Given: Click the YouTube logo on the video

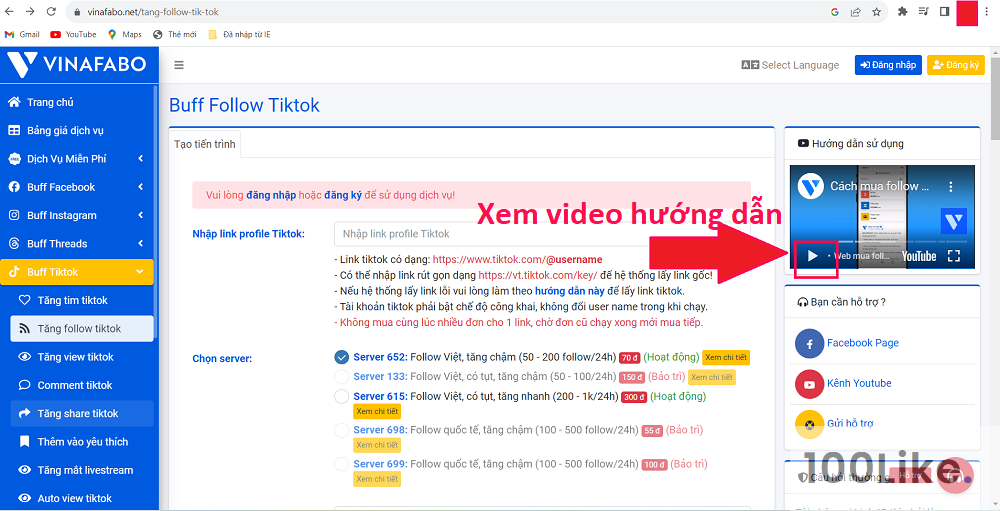Looking at the screenshot, I should [x=919, y=256].
